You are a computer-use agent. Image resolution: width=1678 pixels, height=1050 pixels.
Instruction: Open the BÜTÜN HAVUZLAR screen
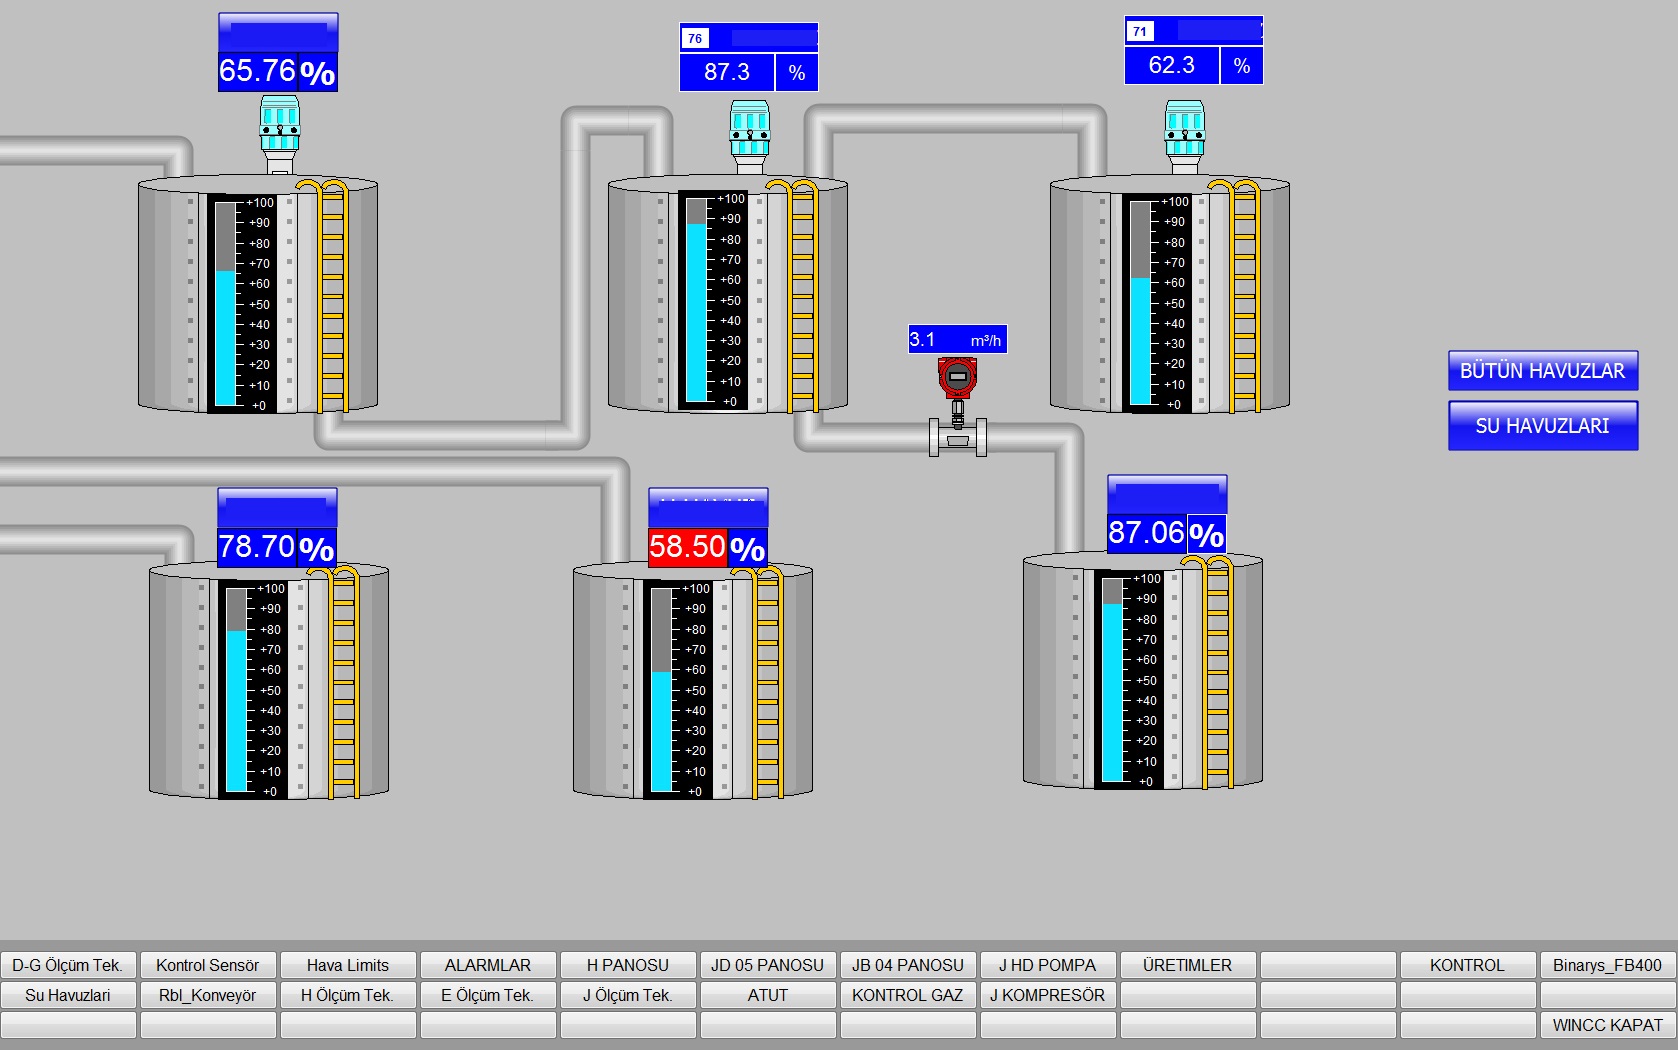pyautogui.click(x=1542, y=371)
